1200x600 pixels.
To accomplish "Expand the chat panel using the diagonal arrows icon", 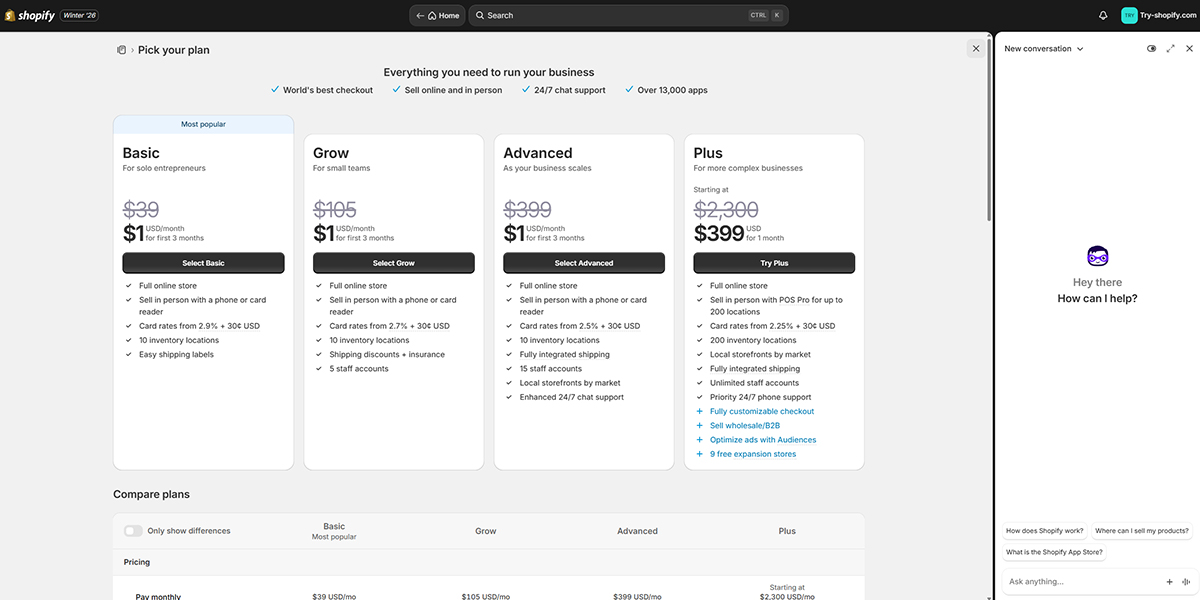I will tap(1170, 47).
